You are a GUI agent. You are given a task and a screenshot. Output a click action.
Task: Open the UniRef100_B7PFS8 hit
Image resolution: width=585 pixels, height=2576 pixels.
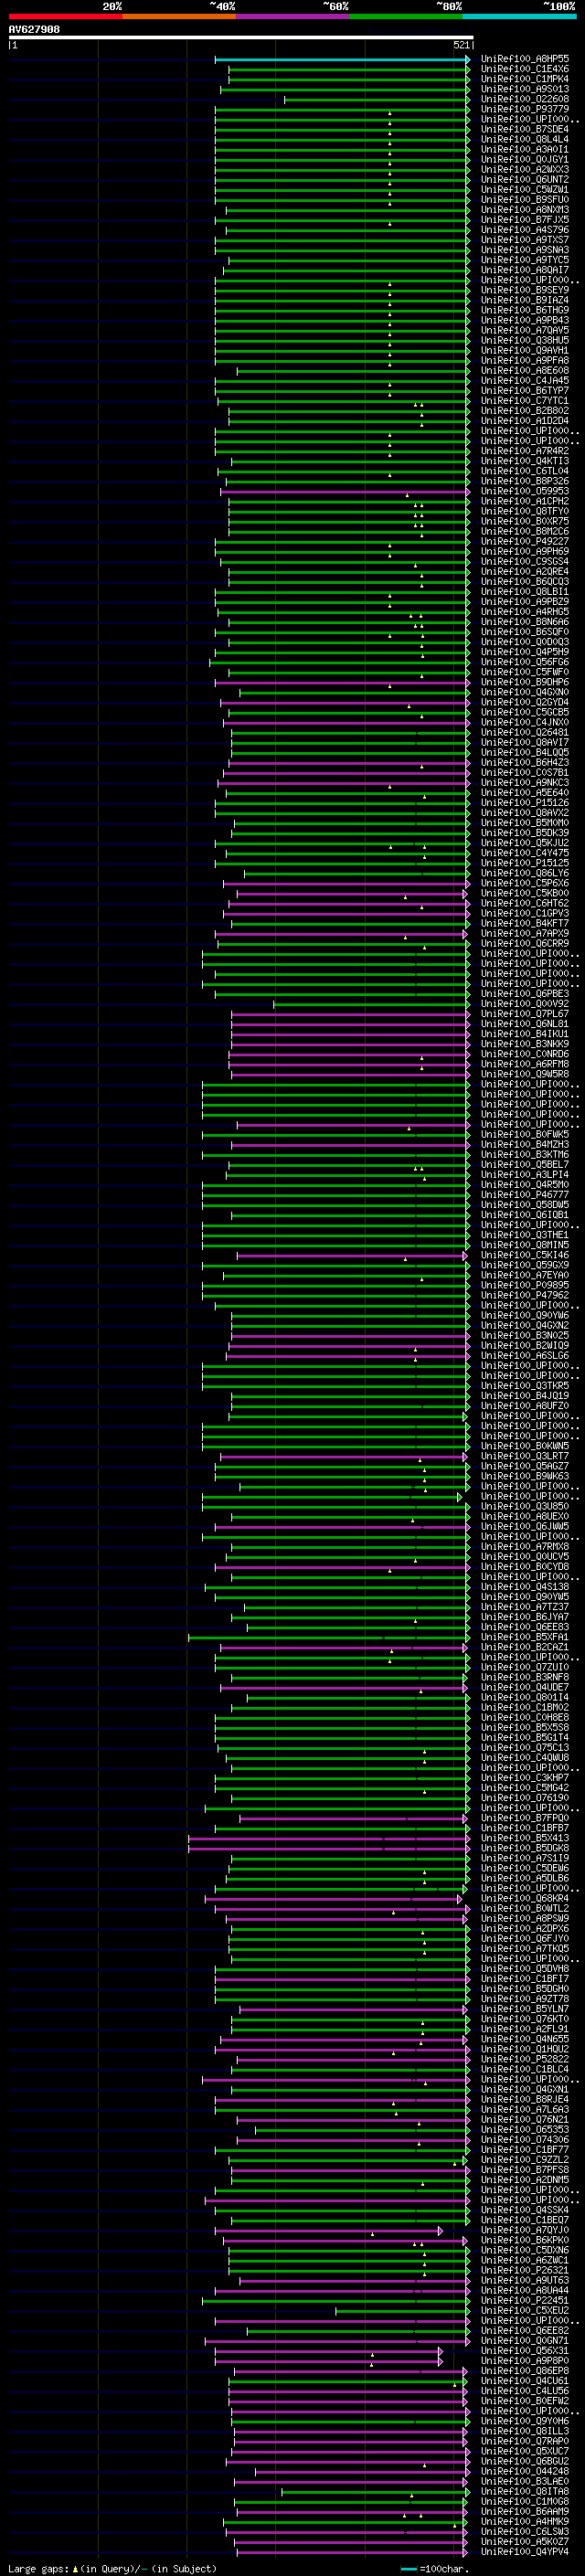click(x=524, y=2170)
